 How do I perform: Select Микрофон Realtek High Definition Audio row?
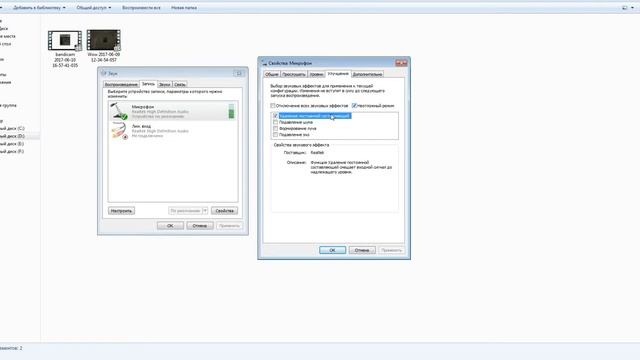173,111
